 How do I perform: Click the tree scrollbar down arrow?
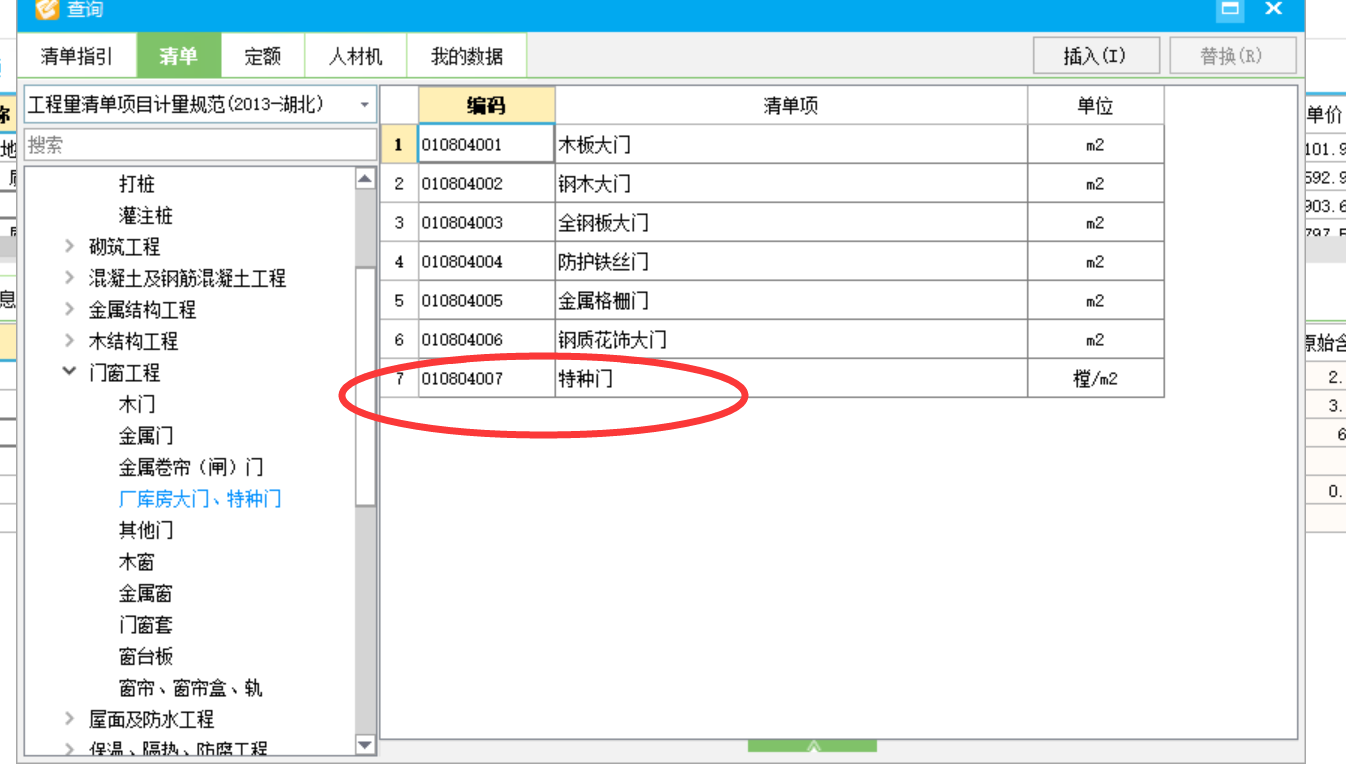tap(365, 745)
